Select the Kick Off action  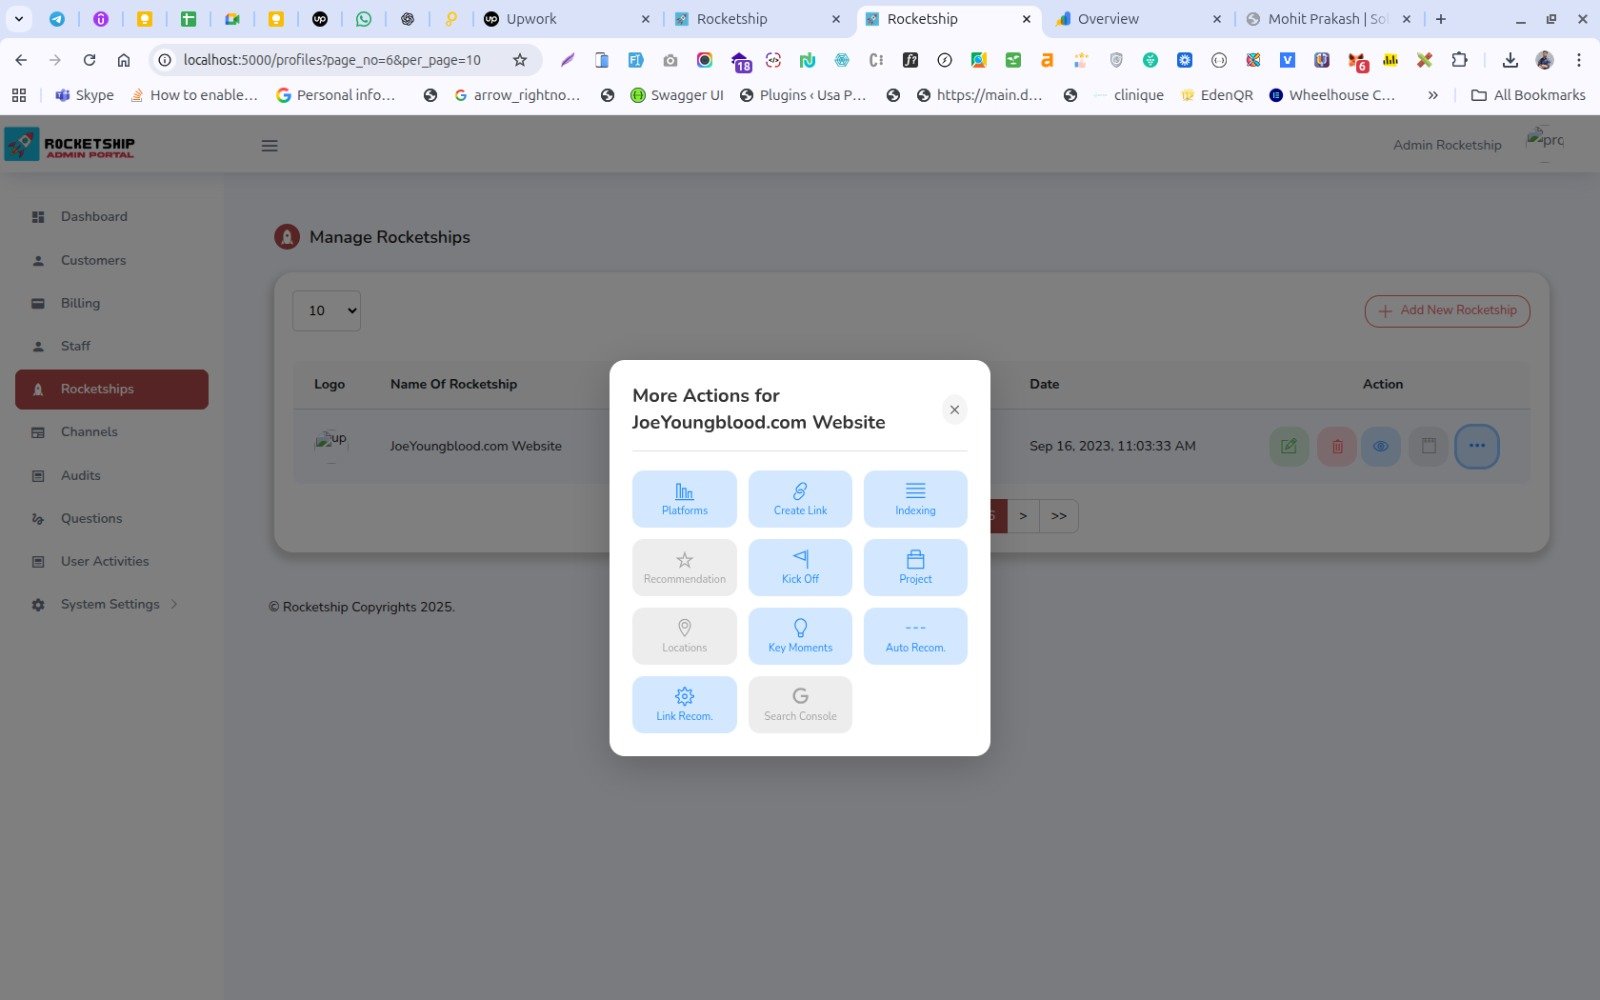tap(800, 567)
